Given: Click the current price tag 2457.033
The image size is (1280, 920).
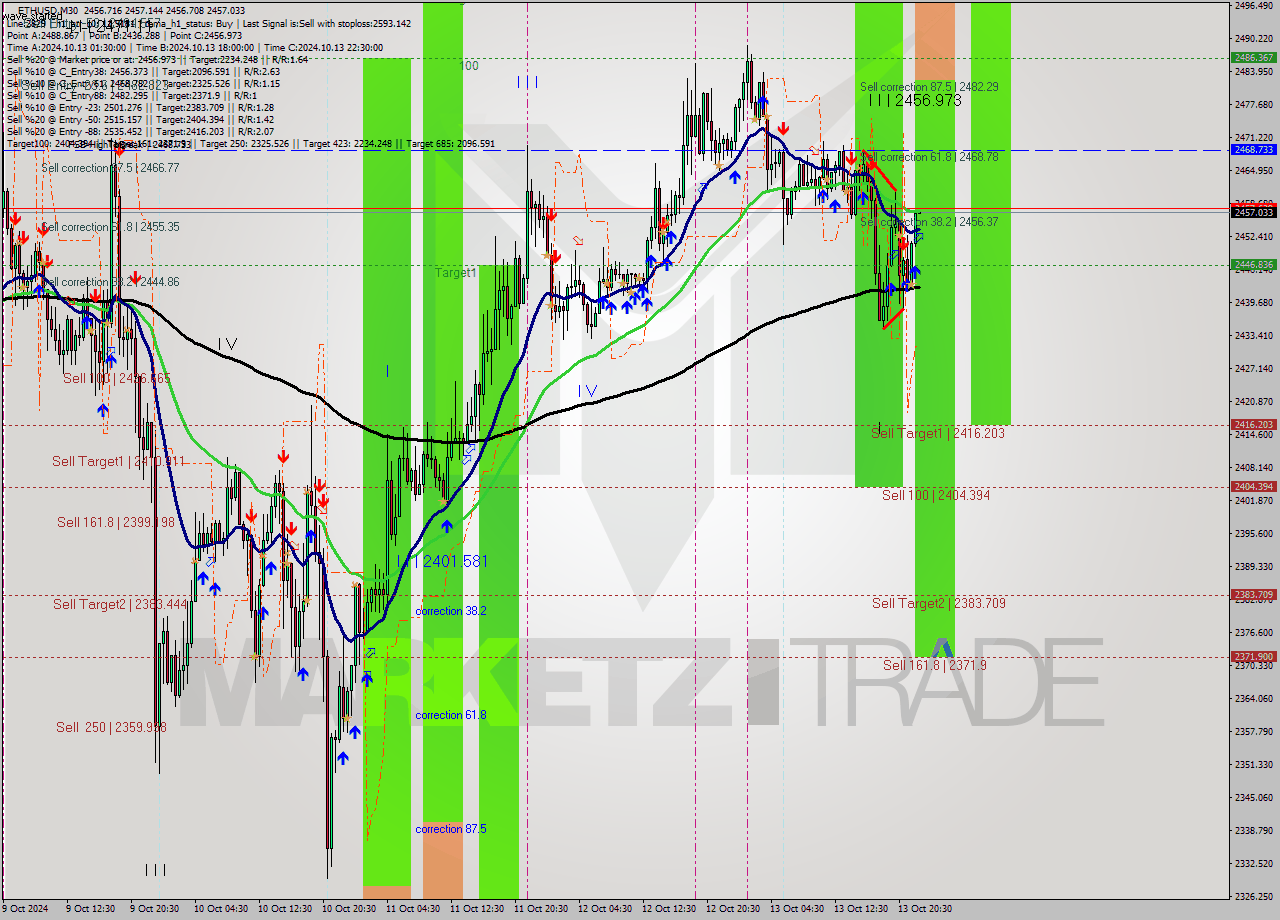Looking at the screenshot, I should click(1253, 212).
